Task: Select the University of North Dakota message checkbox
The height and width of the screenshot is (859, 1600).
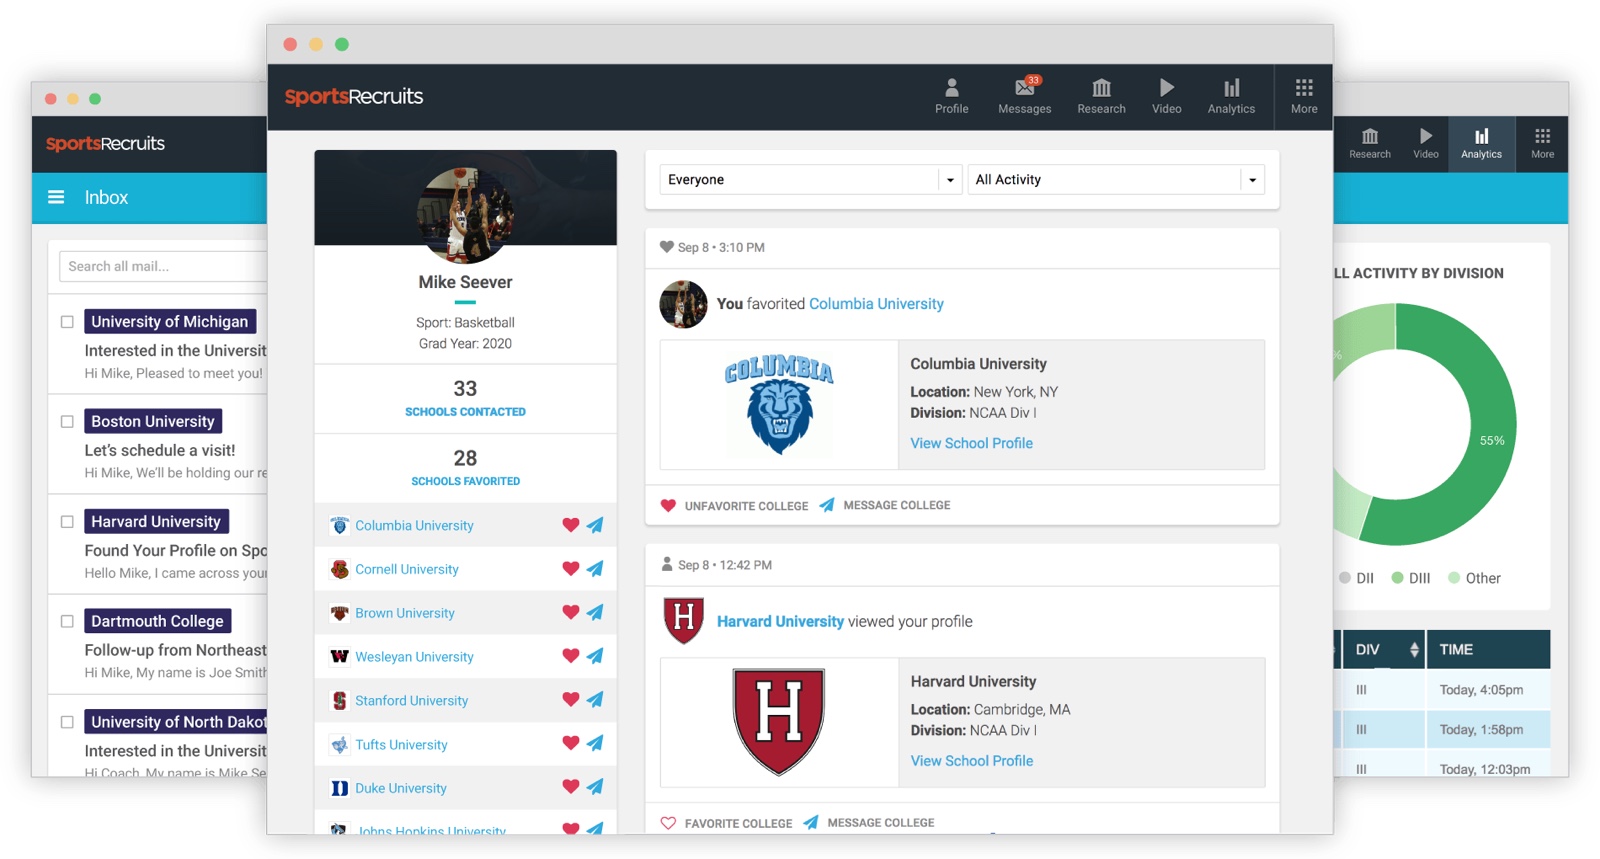Action: [67, 722]
